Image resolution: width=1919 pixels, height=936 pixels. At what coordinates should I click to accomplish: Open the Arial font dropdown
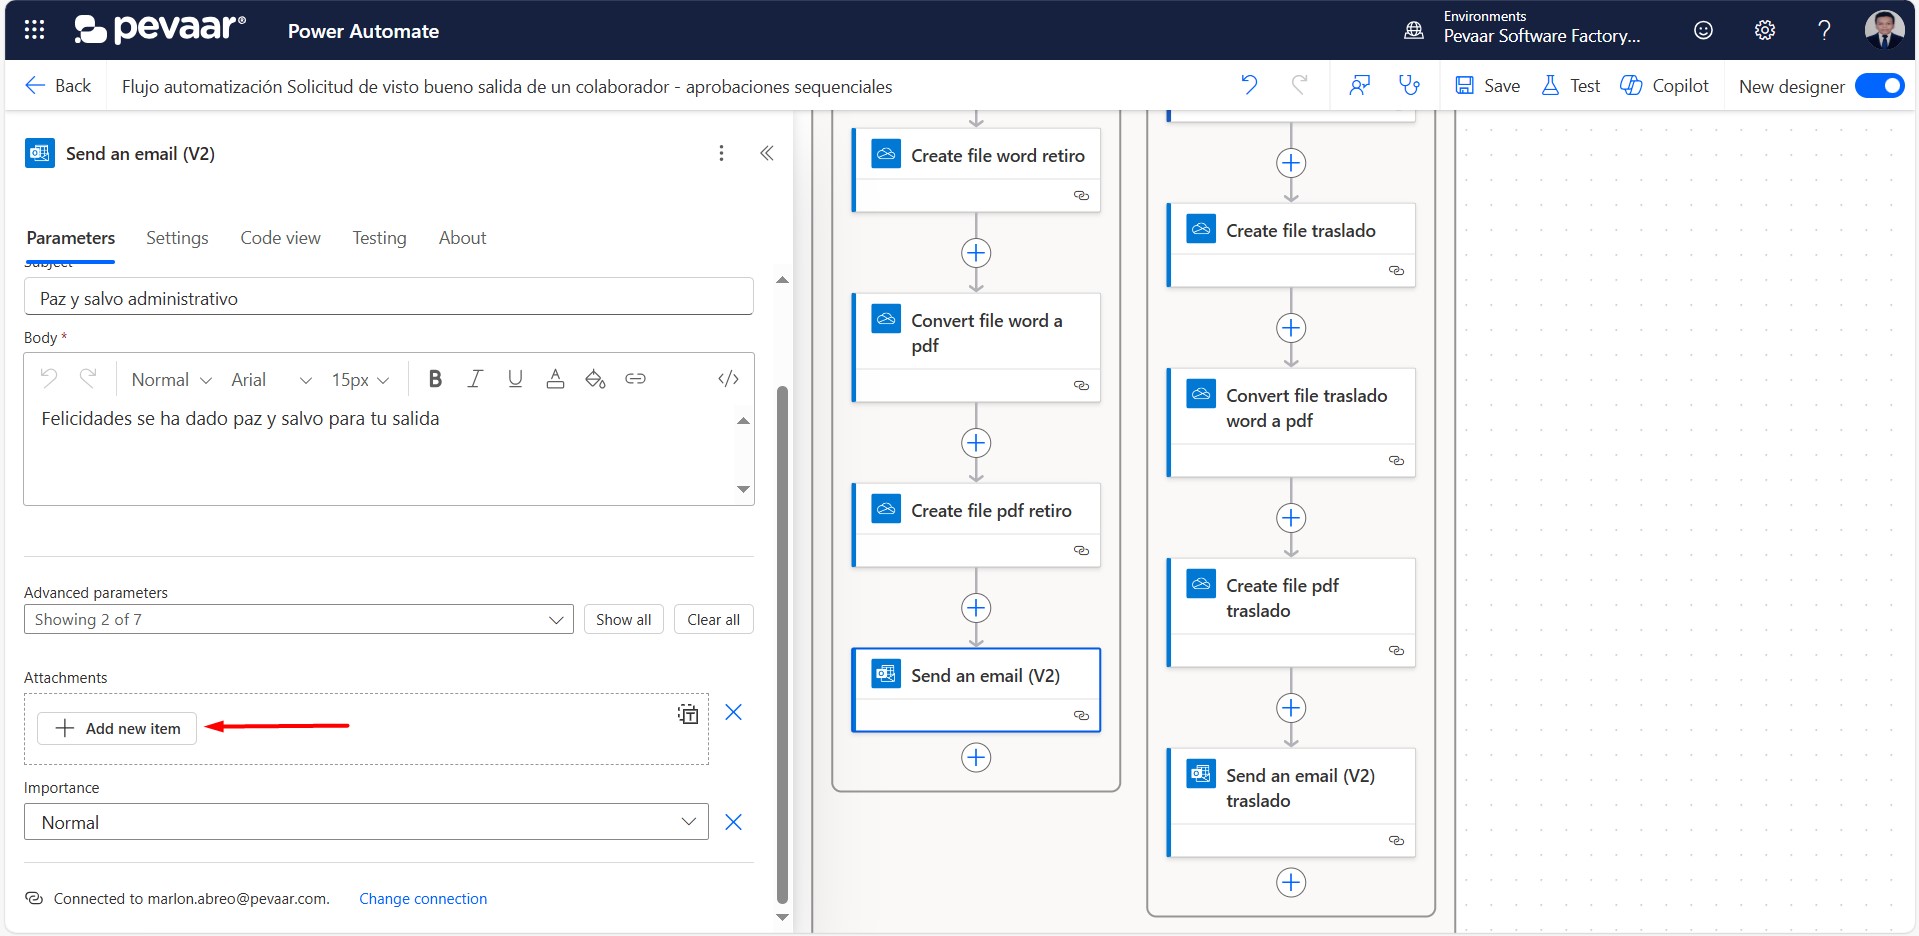pyautogui.click(x=271, y=380)
